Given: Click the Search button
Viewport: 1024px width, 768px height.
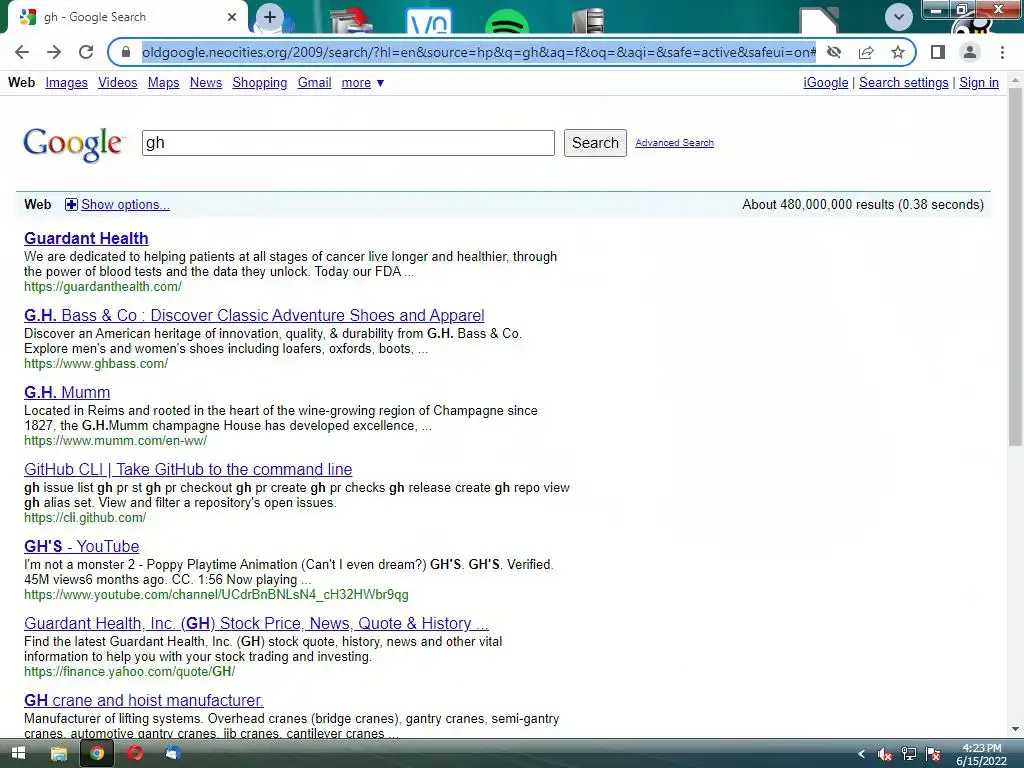Looking at the screenshot, I should [595, 143].
